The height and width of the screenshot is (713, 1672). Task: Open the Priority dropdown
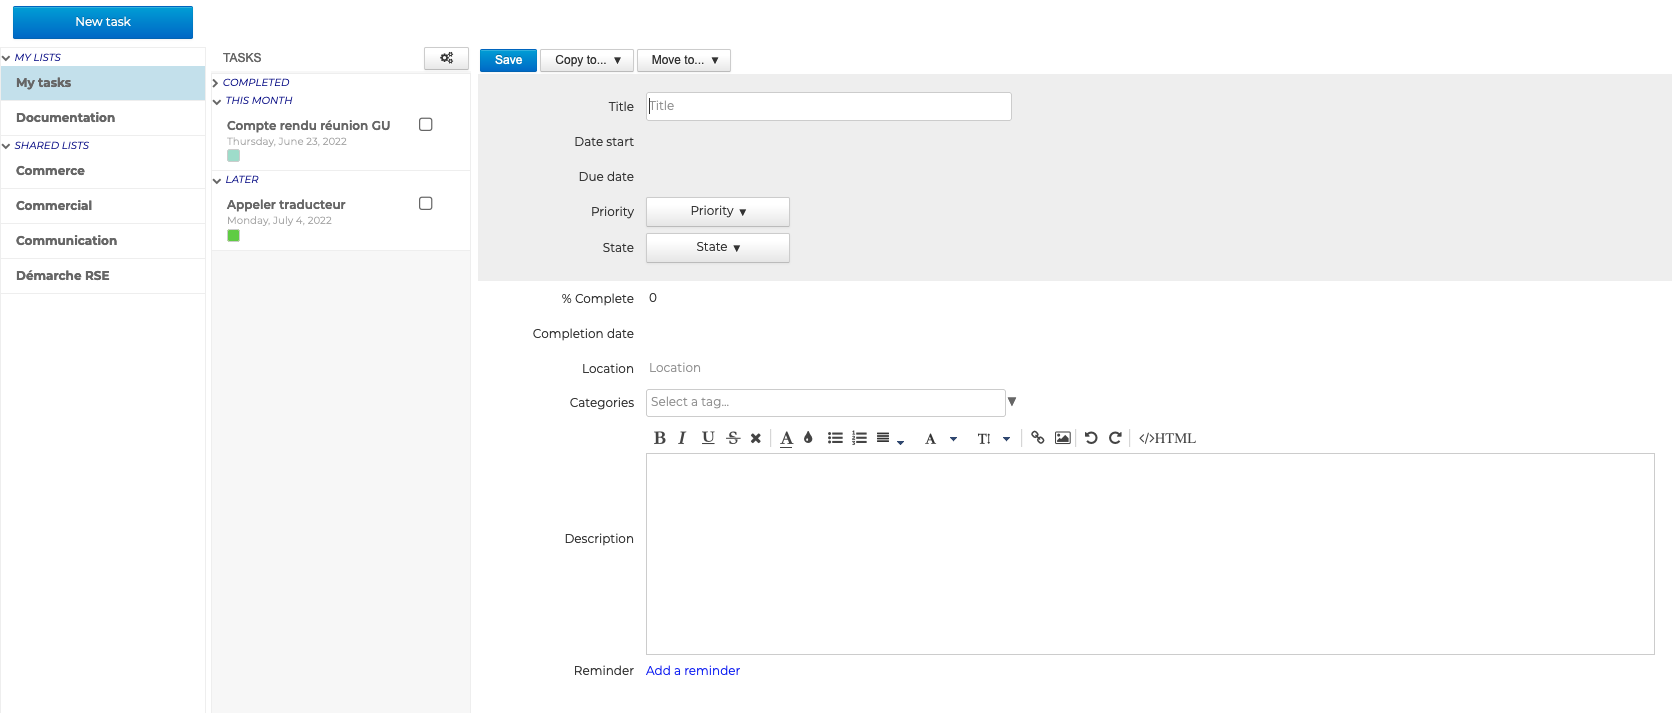pos(717,212)
